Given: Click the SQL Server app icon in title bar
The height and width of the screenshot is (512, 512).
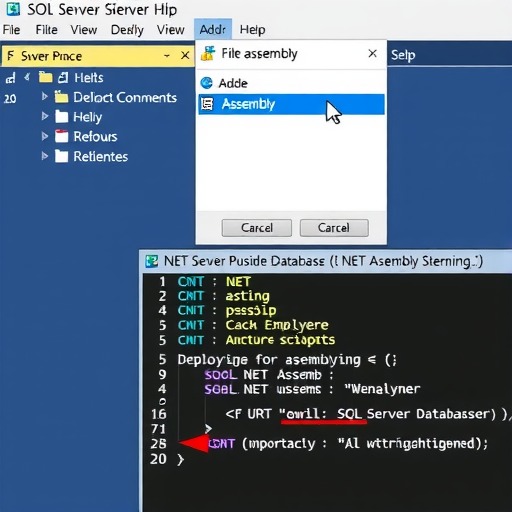Looking at the screenshot, I should click(13, 9).
